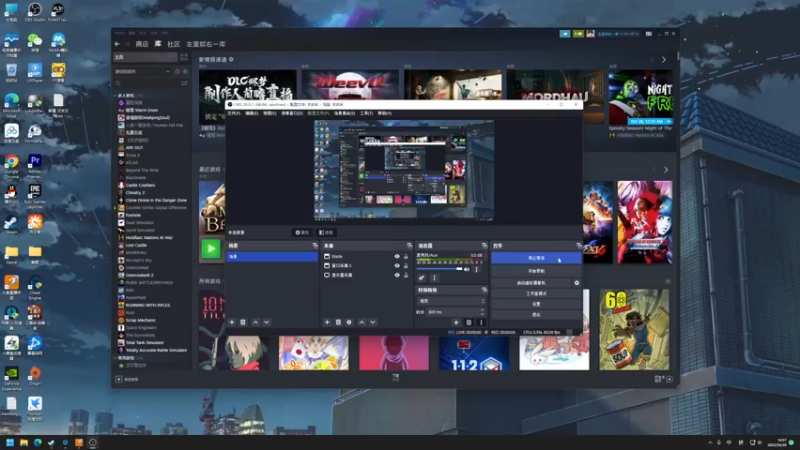This screenshot has height=450, width=800.
Task: Float the Sources dock panel
Action: pos(409,246)
